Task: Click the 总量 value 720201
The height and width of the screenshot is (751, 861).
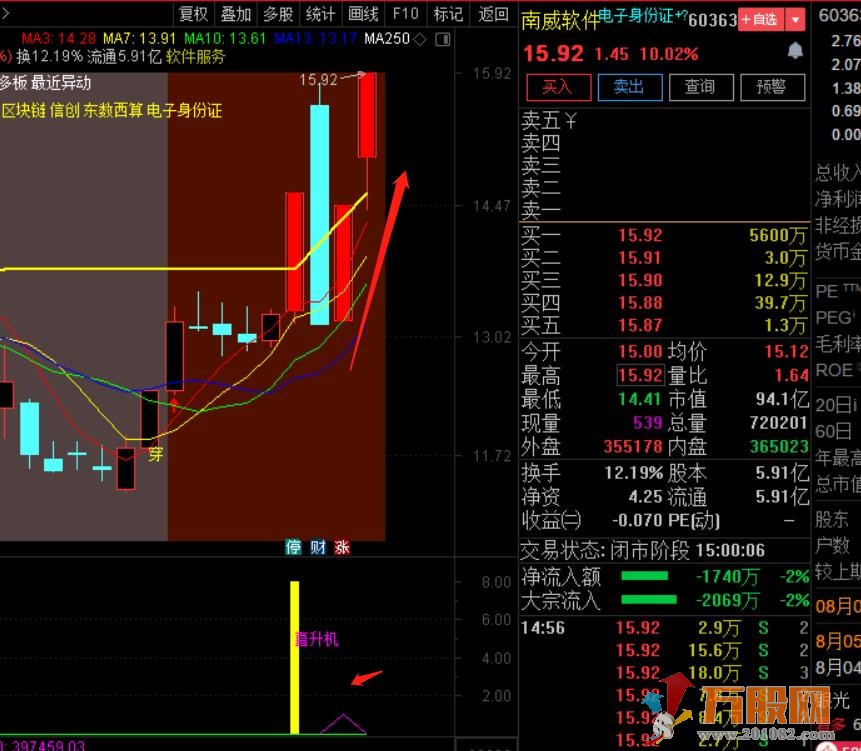Action: (x=779, y=423)
